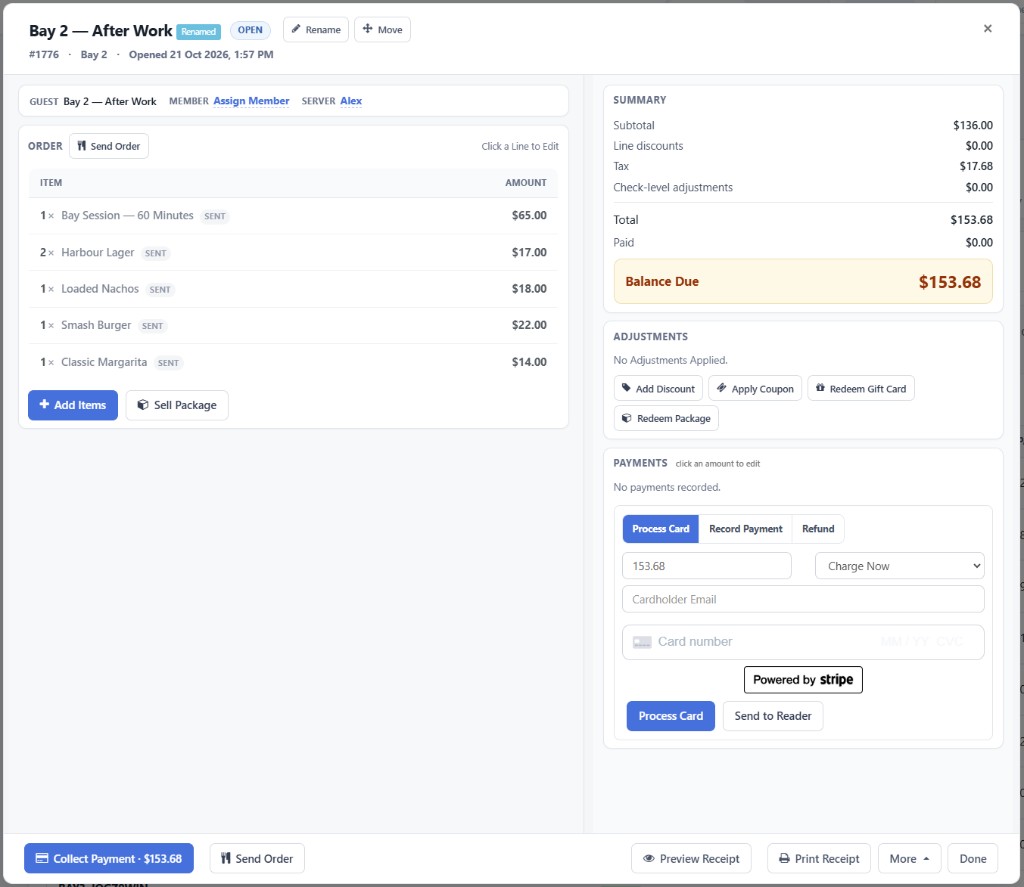Click the Subtotal $136.00 value

[972, 125]
